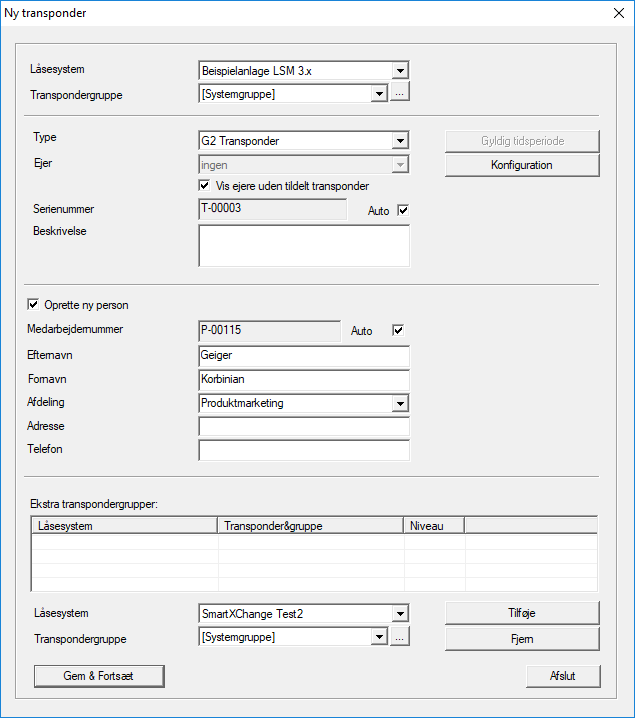
Task: Expand the Afdeling dropdown
Action: 400,403
